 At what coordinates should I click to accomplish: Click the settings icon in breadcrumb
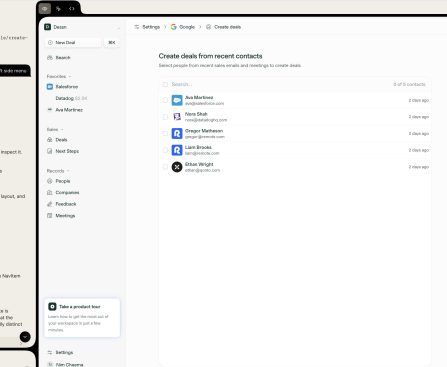pyautogui.click(x=136, y=27)
